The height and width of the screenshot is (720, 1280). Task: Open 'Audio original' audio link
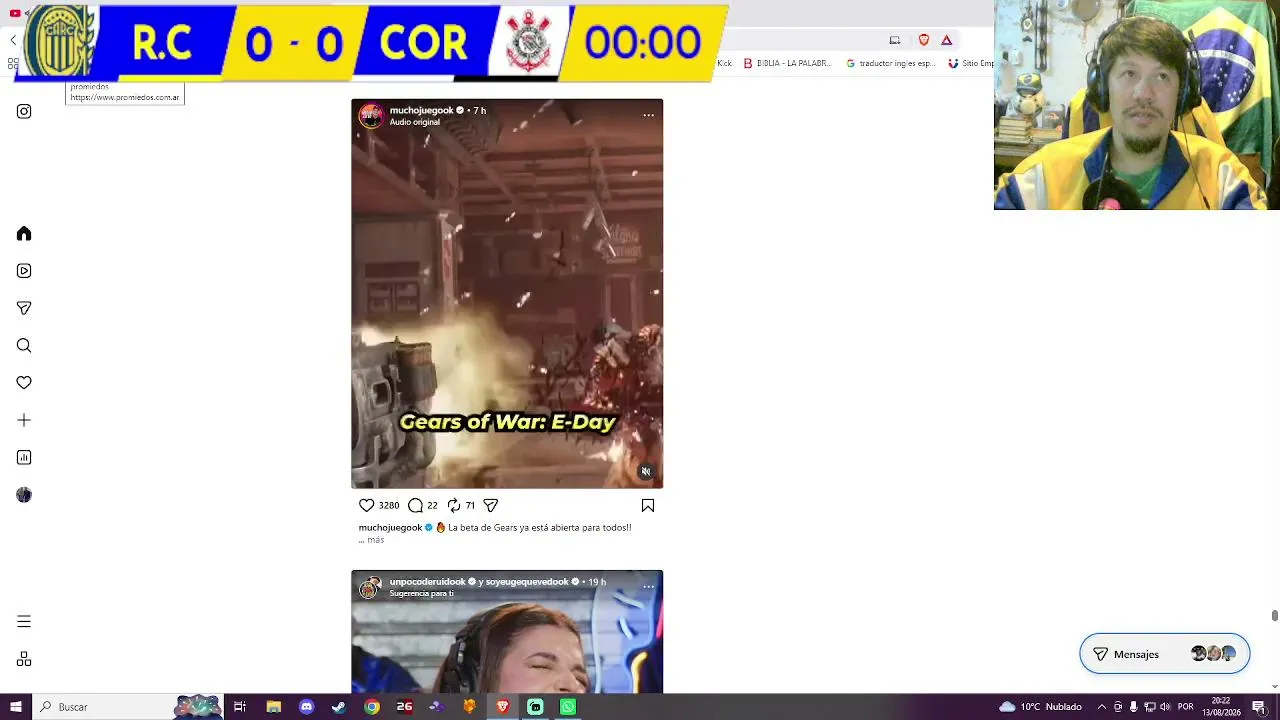pos(415,122)
